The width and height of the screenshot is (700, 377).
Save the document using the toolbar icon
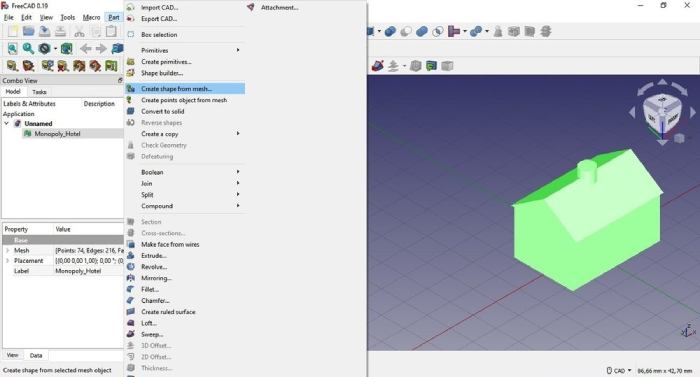coord(45,31)
